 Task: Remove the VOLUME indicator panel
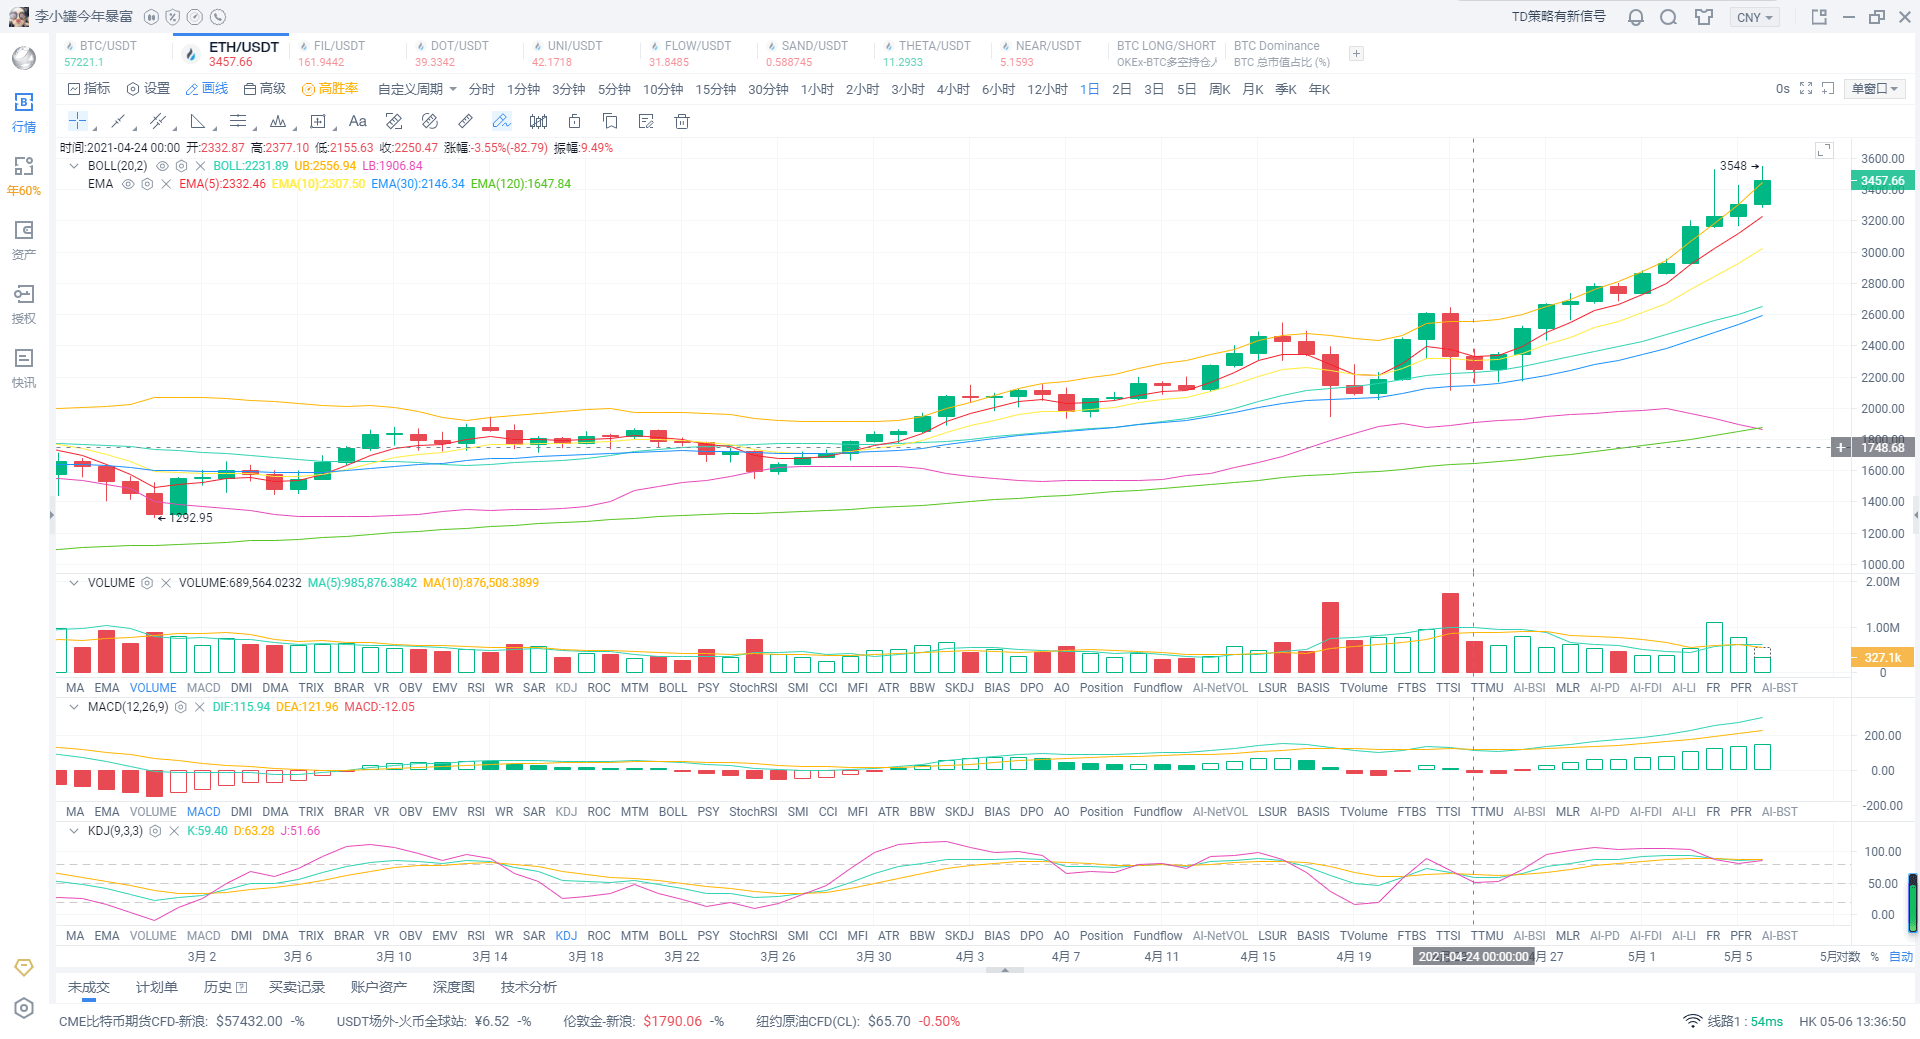click(x=166, y=583)
